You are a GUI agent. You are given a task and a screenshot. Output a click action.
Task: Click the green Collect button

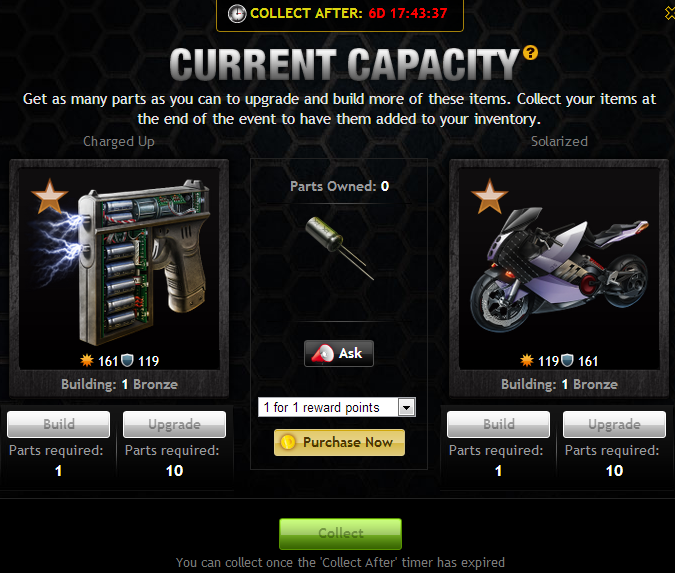341,534
